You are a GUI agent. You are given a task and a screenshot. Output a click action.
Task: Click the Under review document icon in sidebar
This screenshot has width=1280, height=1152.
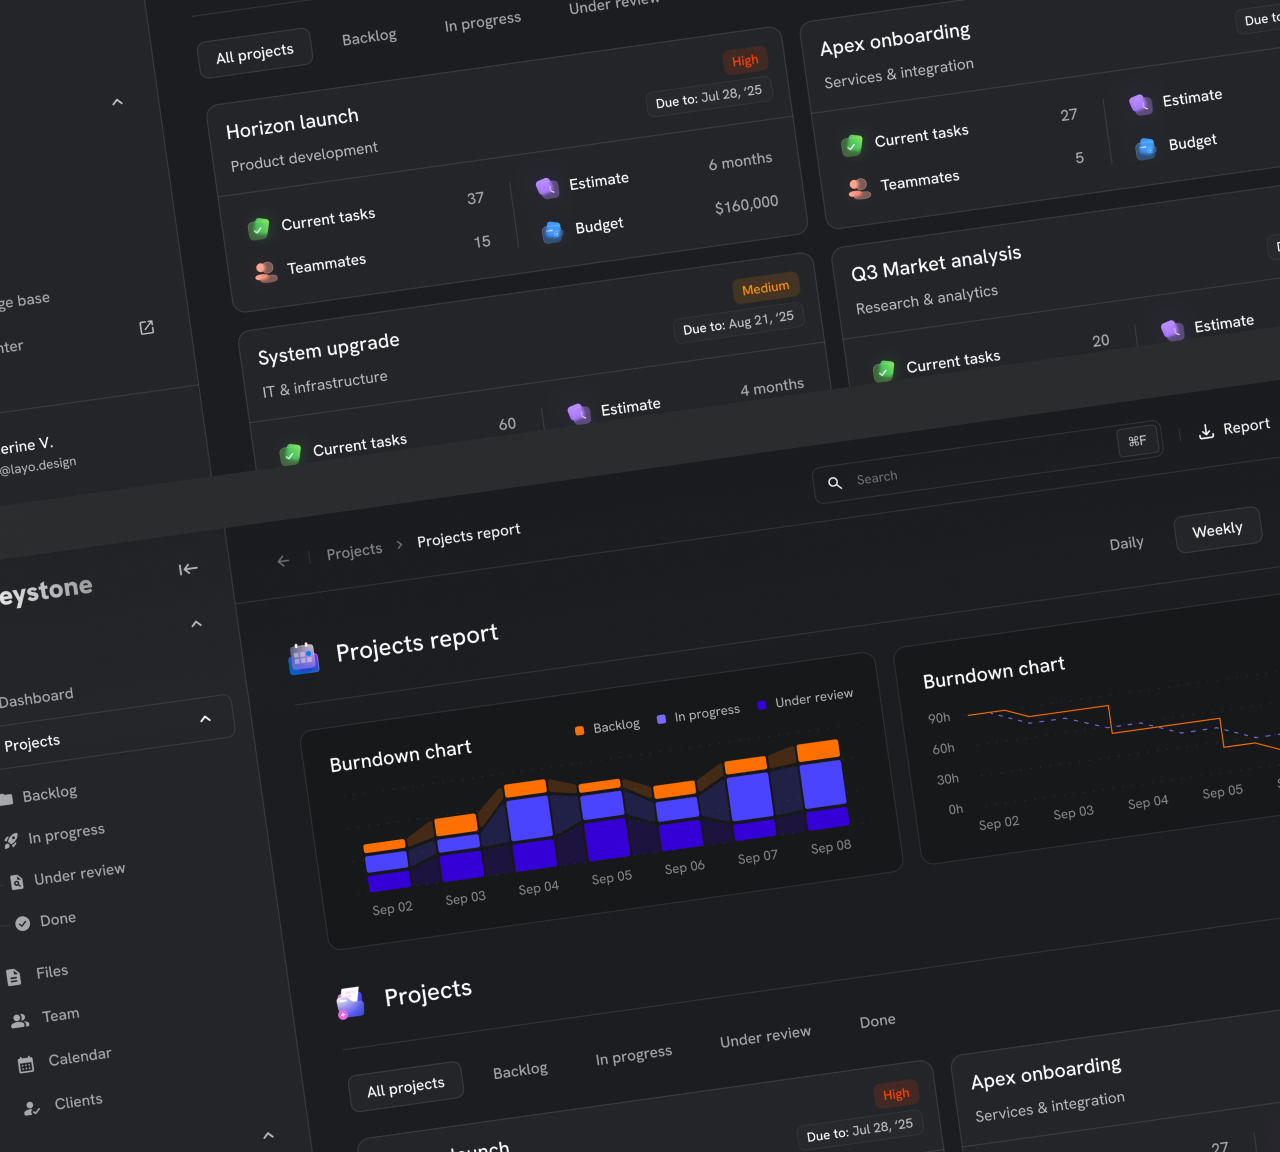point(17,882)
